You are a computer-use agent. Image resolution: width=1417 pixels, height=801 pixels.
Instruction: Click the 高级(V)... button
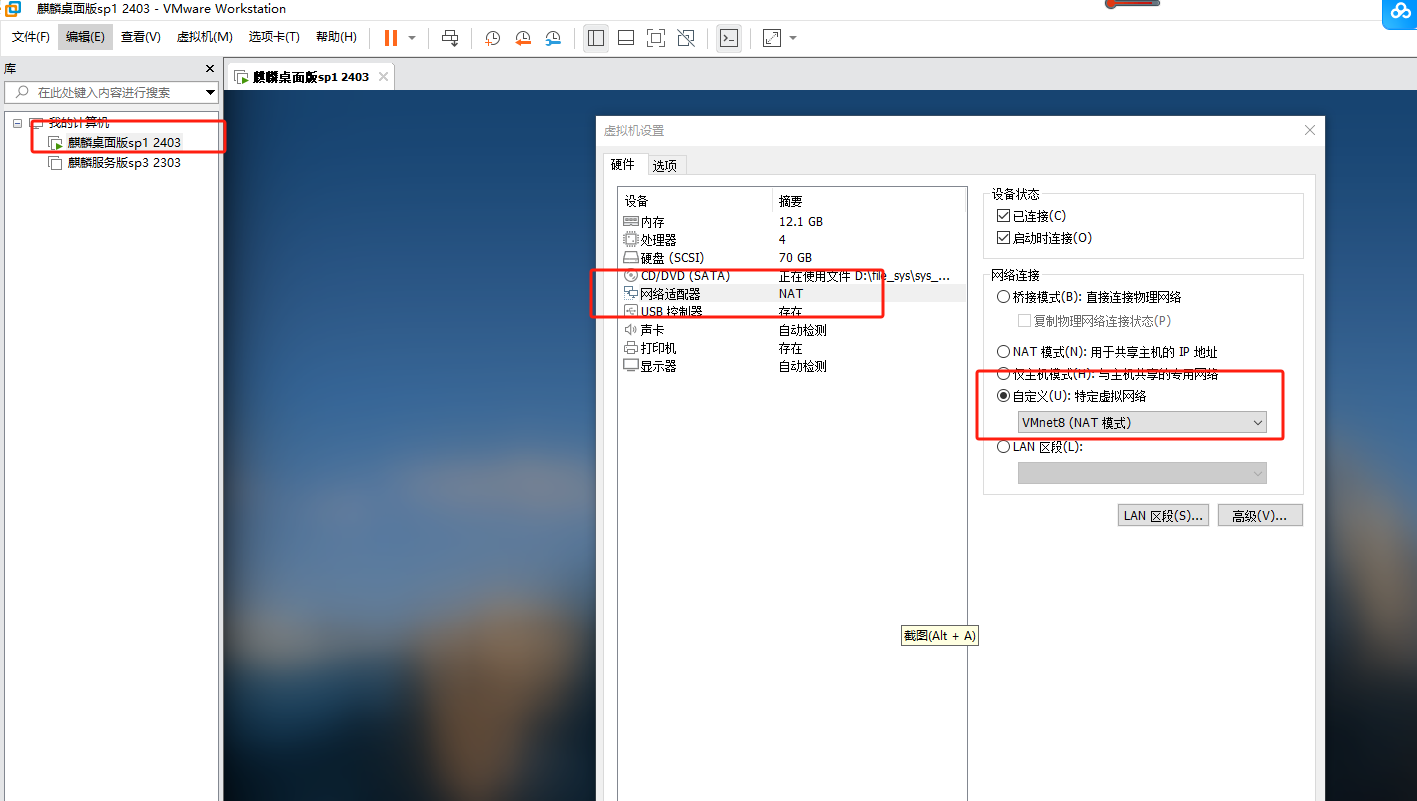pyautogui.click(x=1260, y=515)
